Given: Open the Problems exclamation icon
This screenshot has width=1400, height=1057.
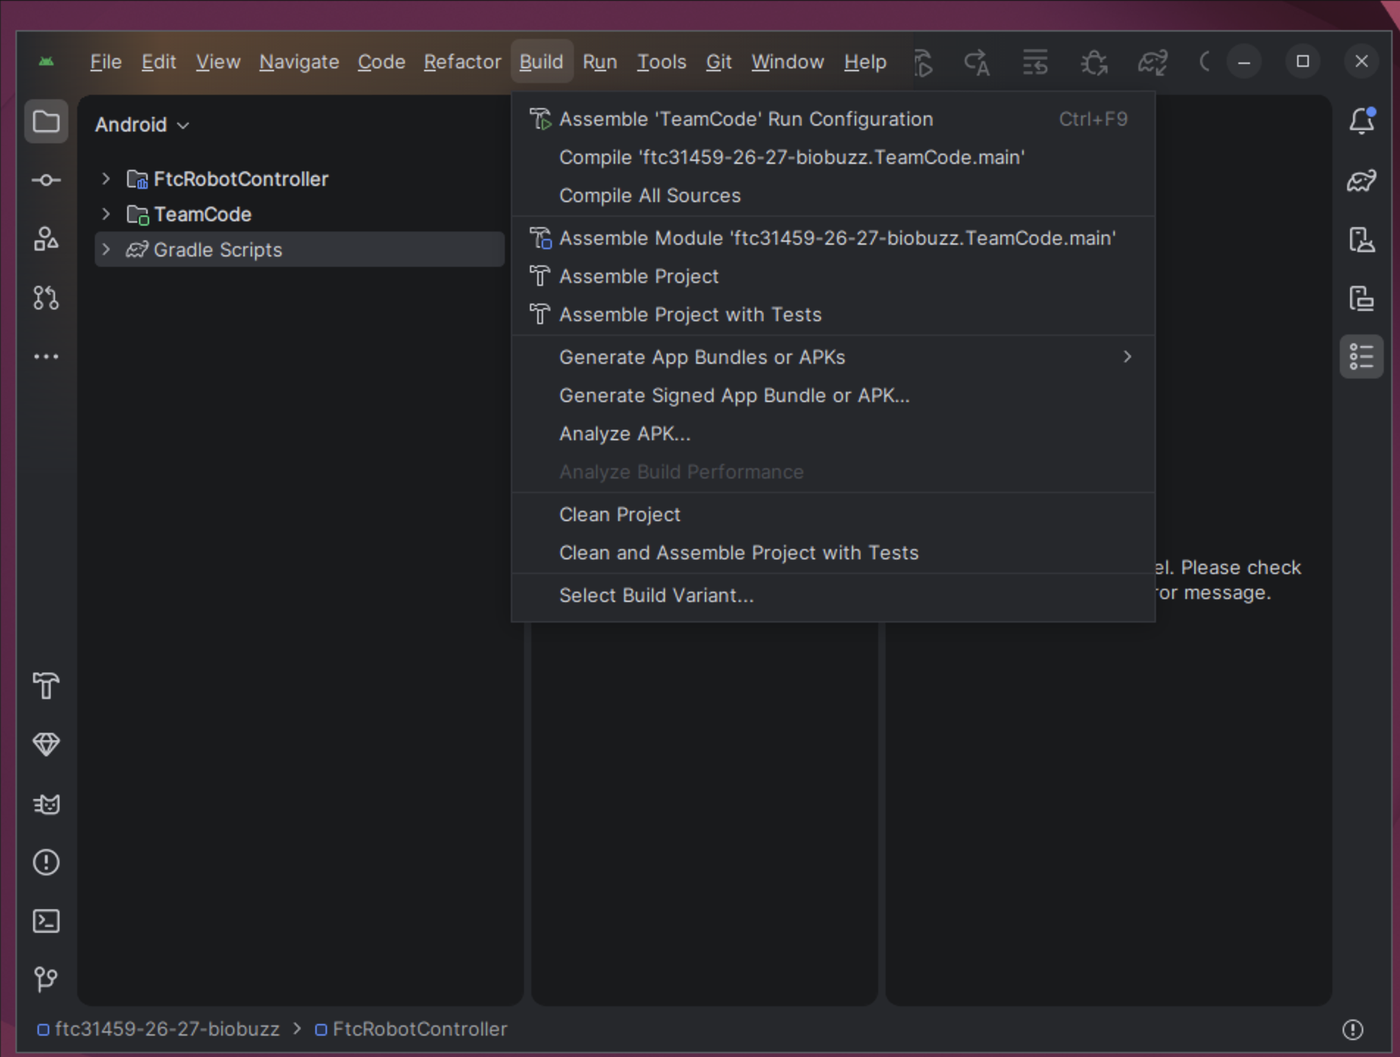Looking at the screenshot, I should pos(46,862).
